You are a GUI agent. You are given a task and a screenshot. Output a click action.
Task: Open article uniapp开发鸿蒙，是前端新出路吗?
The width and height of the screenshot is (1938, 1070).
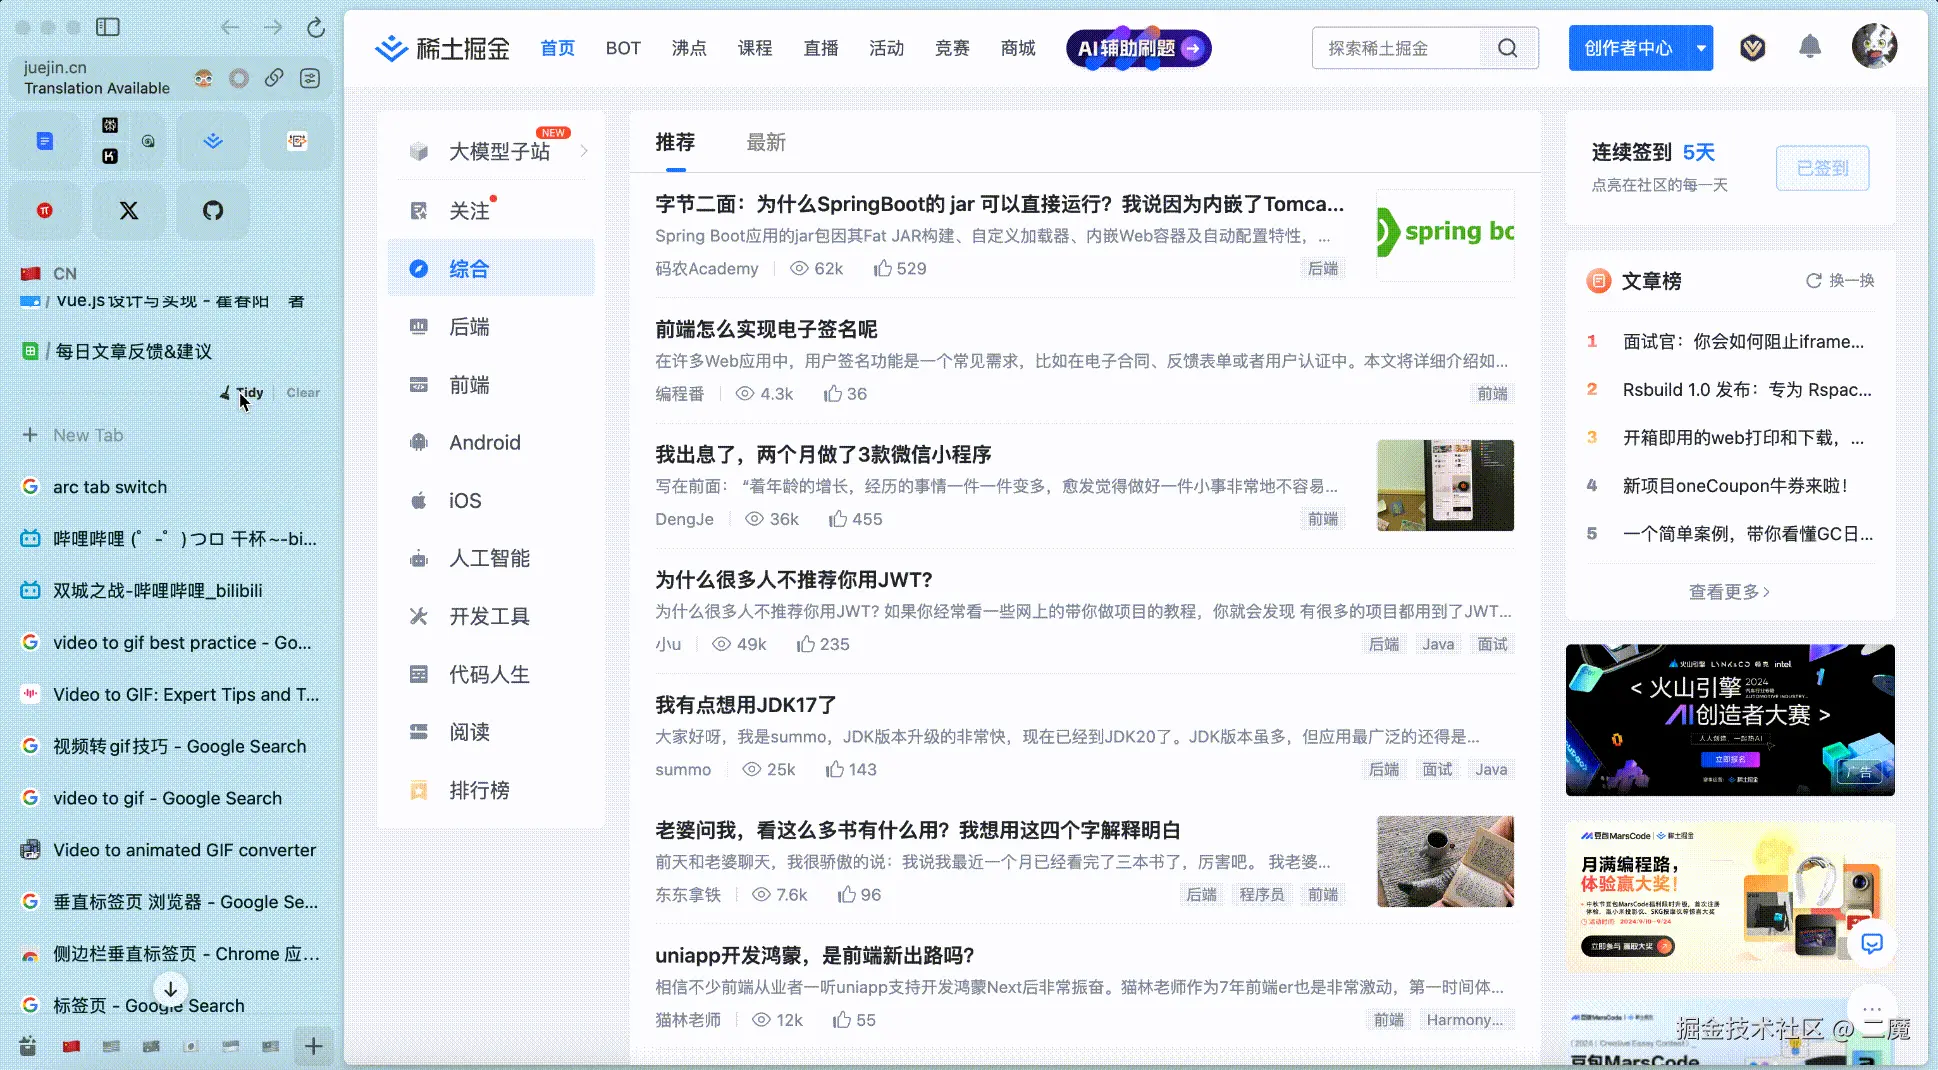coord(814,955)
